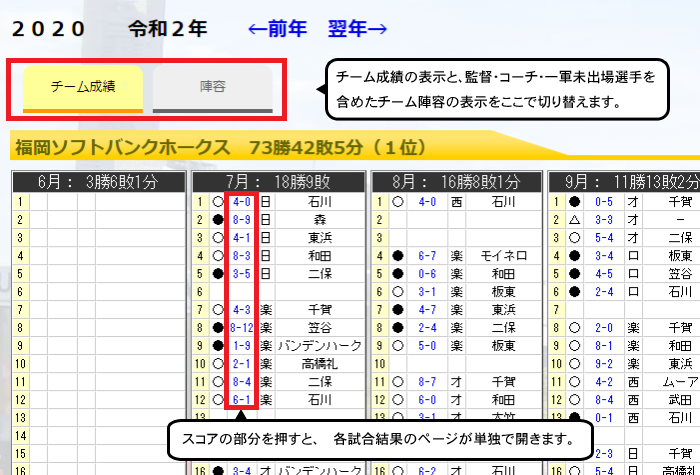Viewport: 700px width, 475px height.
Task: Open July 7 game score 4-3
Action: [x=242, y=309]
